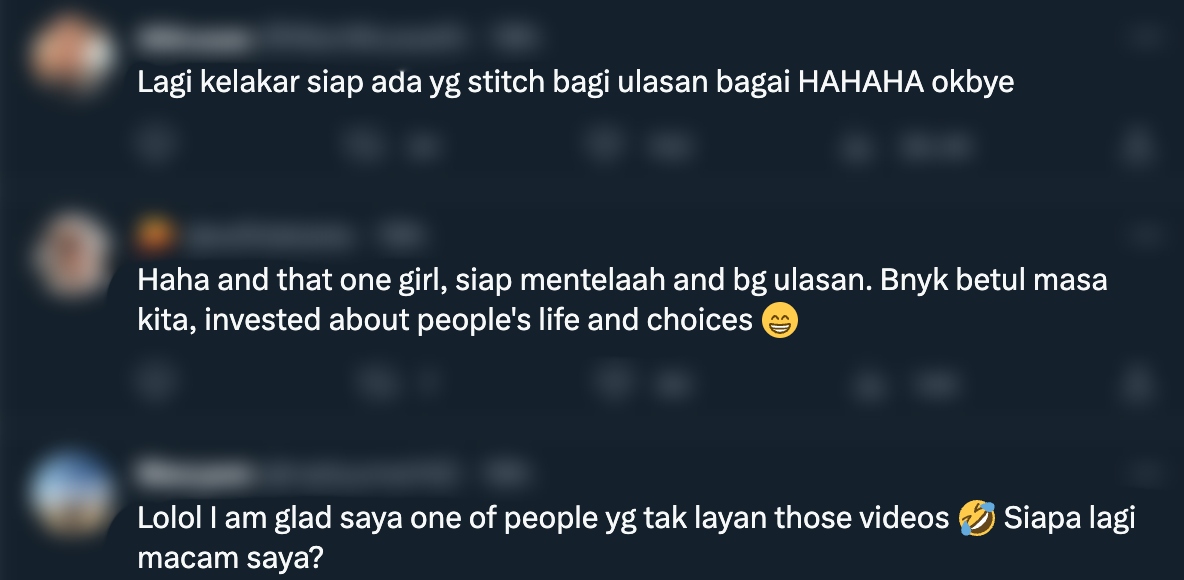This screenshot has height=580, width=1184.
Task: Like the "Haha and that one girl" tweet
Action: click(613, 381)
